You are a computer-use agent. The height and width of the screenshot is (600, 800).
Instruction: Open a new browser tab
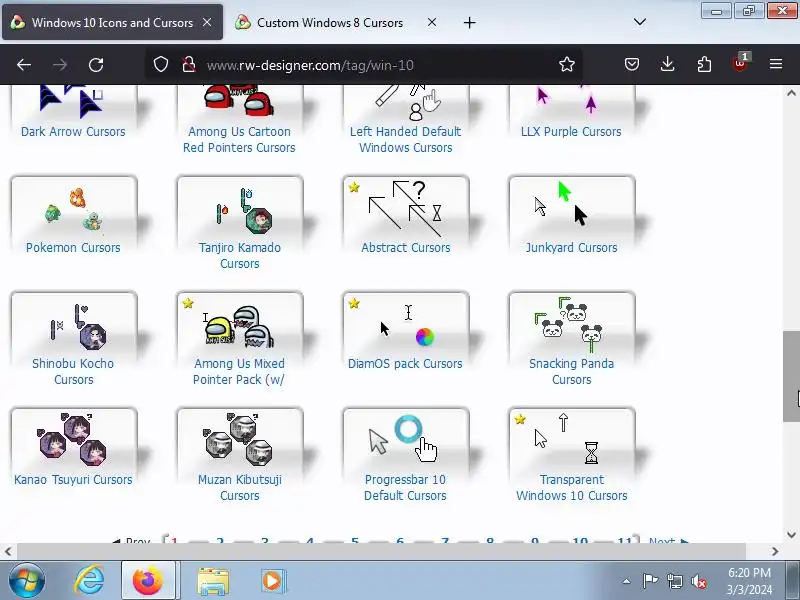tap(469, 22)
